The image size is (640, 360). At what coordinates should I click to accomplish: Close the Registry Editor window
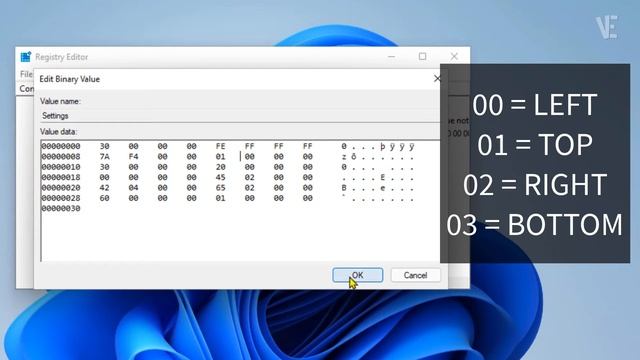454,56
